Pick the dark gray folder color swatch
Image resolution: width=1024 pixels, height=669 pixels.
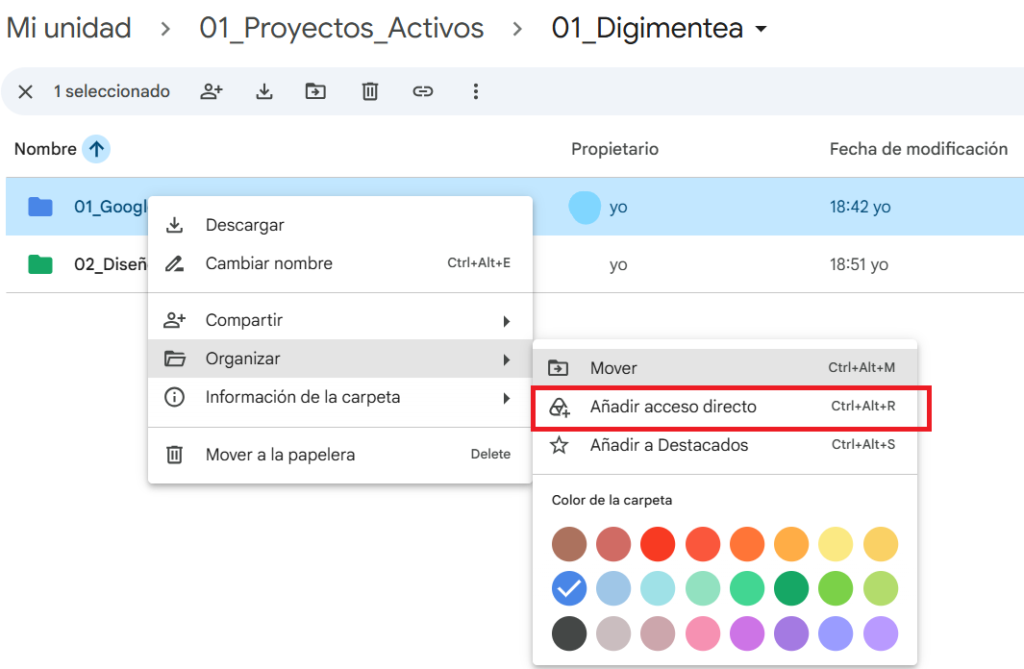[x=569, y=633]
